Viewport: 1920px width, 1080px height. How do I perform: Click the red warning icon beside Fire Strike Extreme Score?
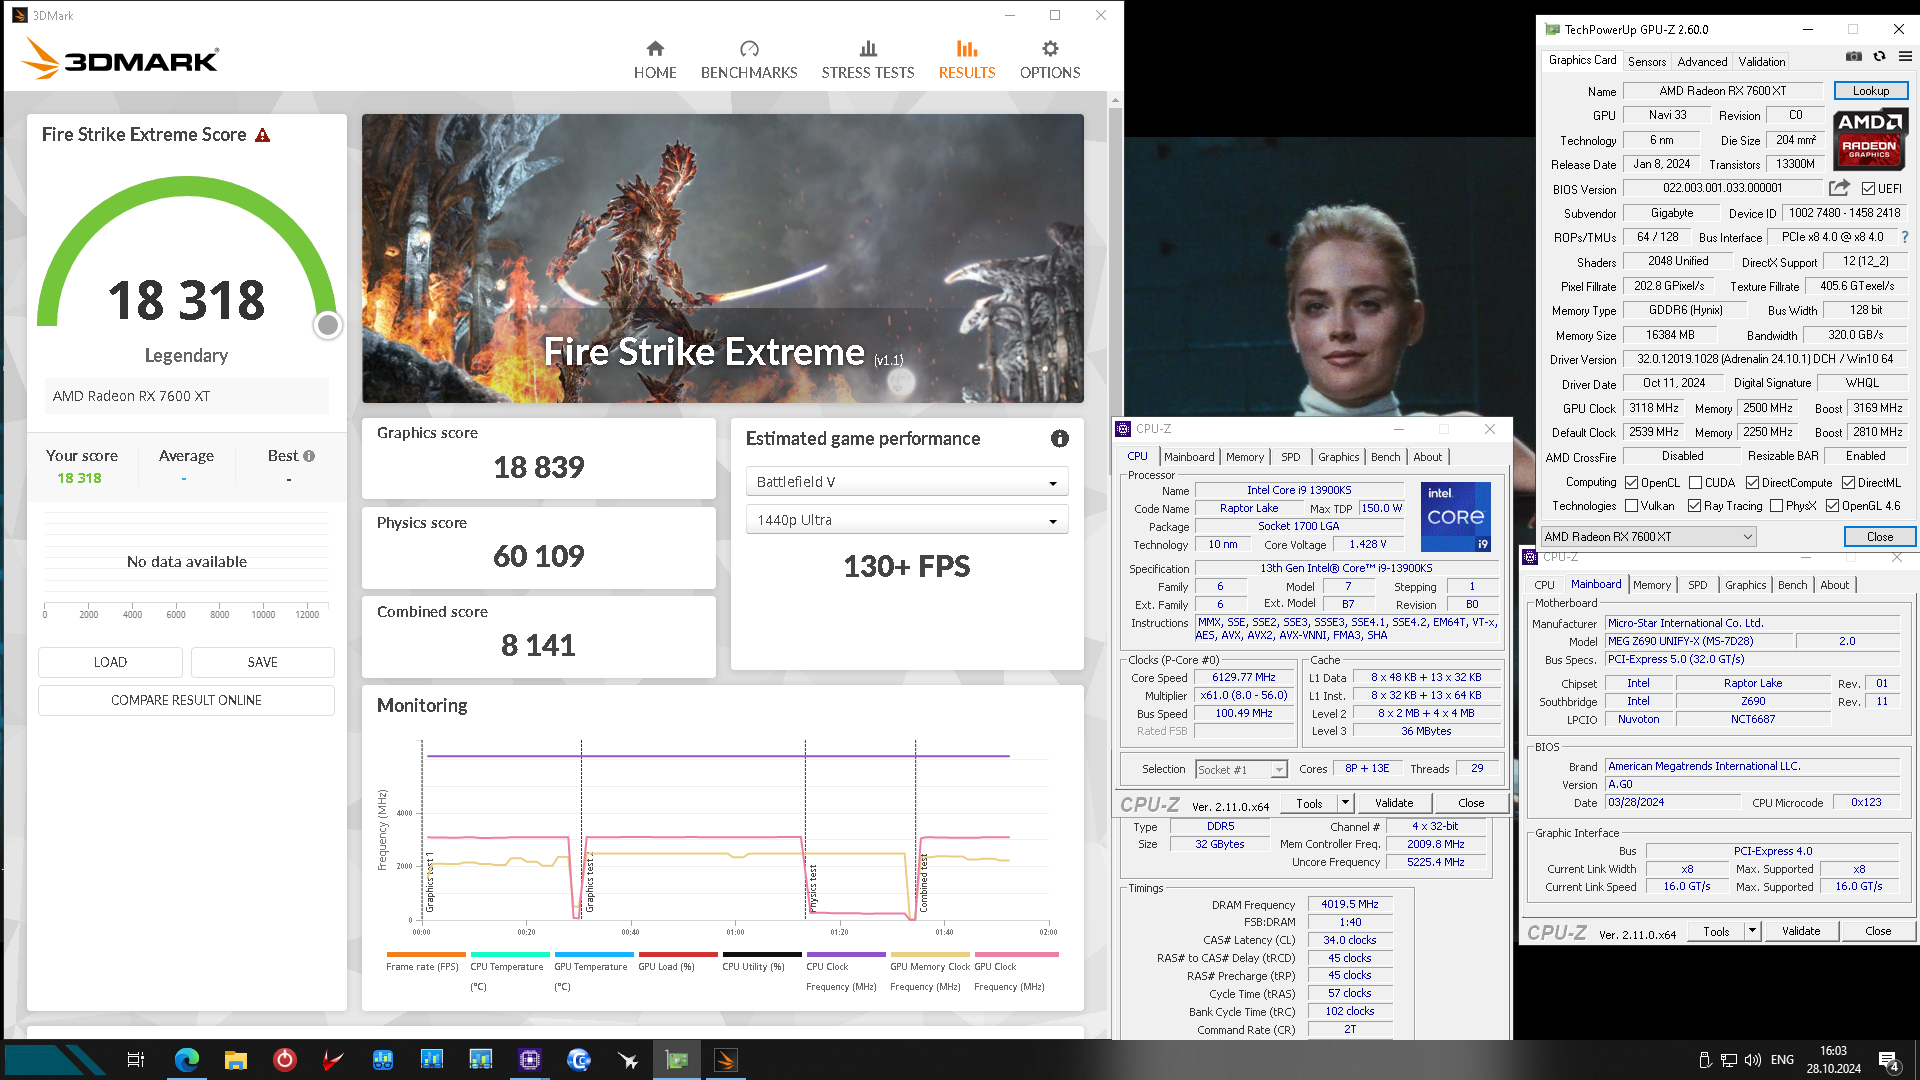[263, 135]
